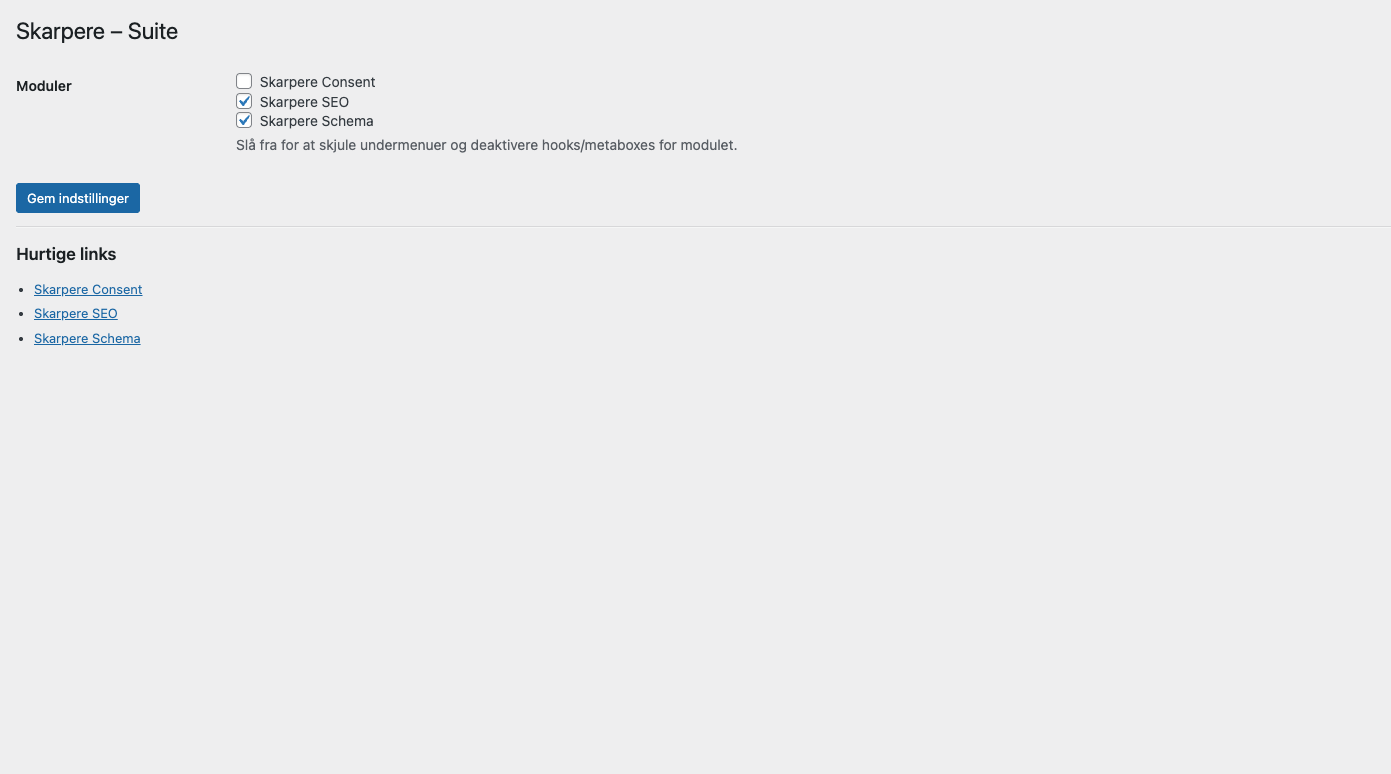Click the divider line above Hurtige links
The width and height of the screenshot is (1391, 774).
tap(695, 226)
